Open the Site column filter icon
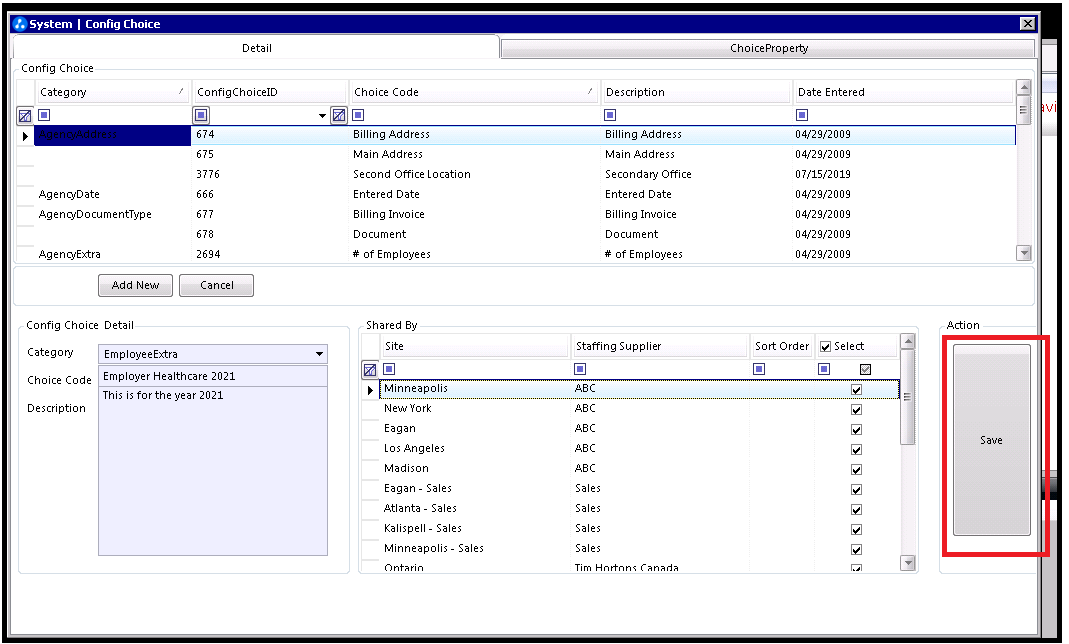Image resolution: width=1069 pixels, height=644 pixels. tap(389, 369)
